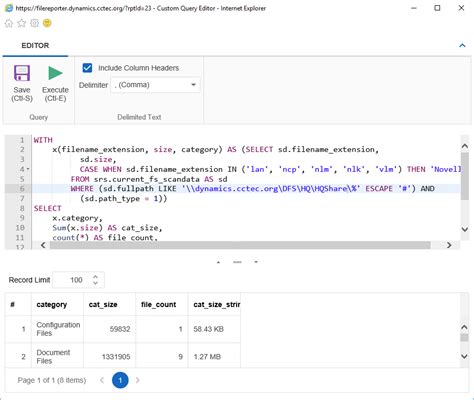
Task: Fold code at line 4 marker
Action: [28, 169]
